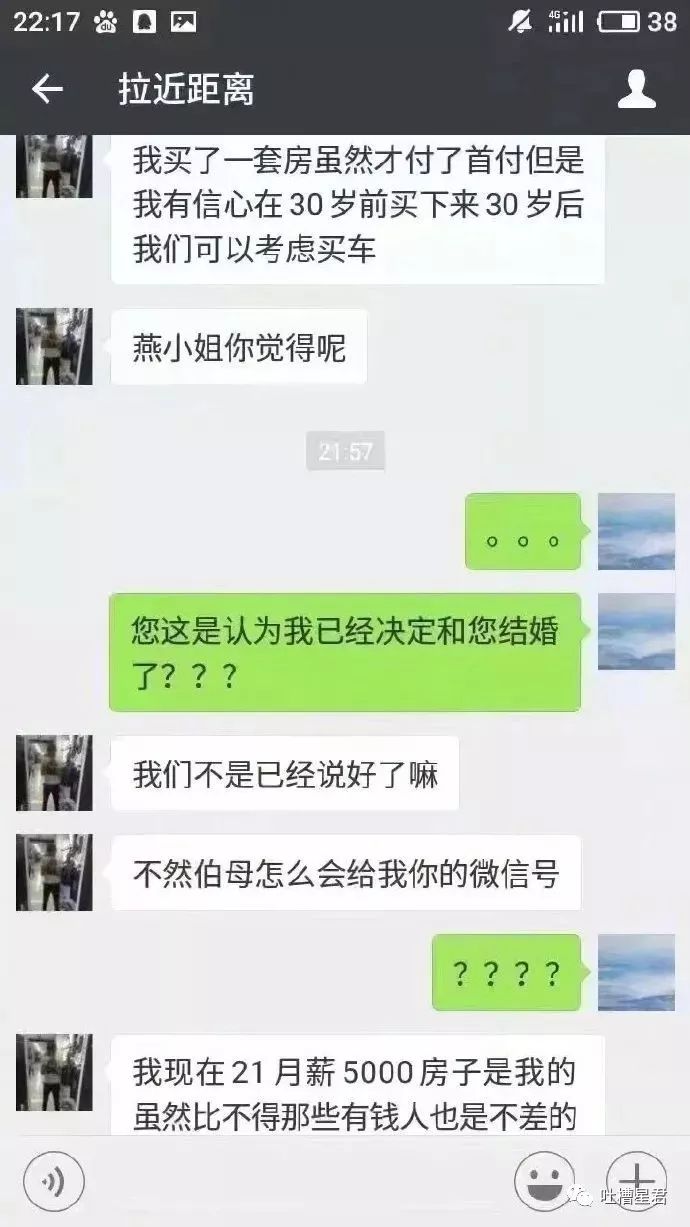Open the plus attachments menu
This screenshot has height=1227, width=690.
636,1183
